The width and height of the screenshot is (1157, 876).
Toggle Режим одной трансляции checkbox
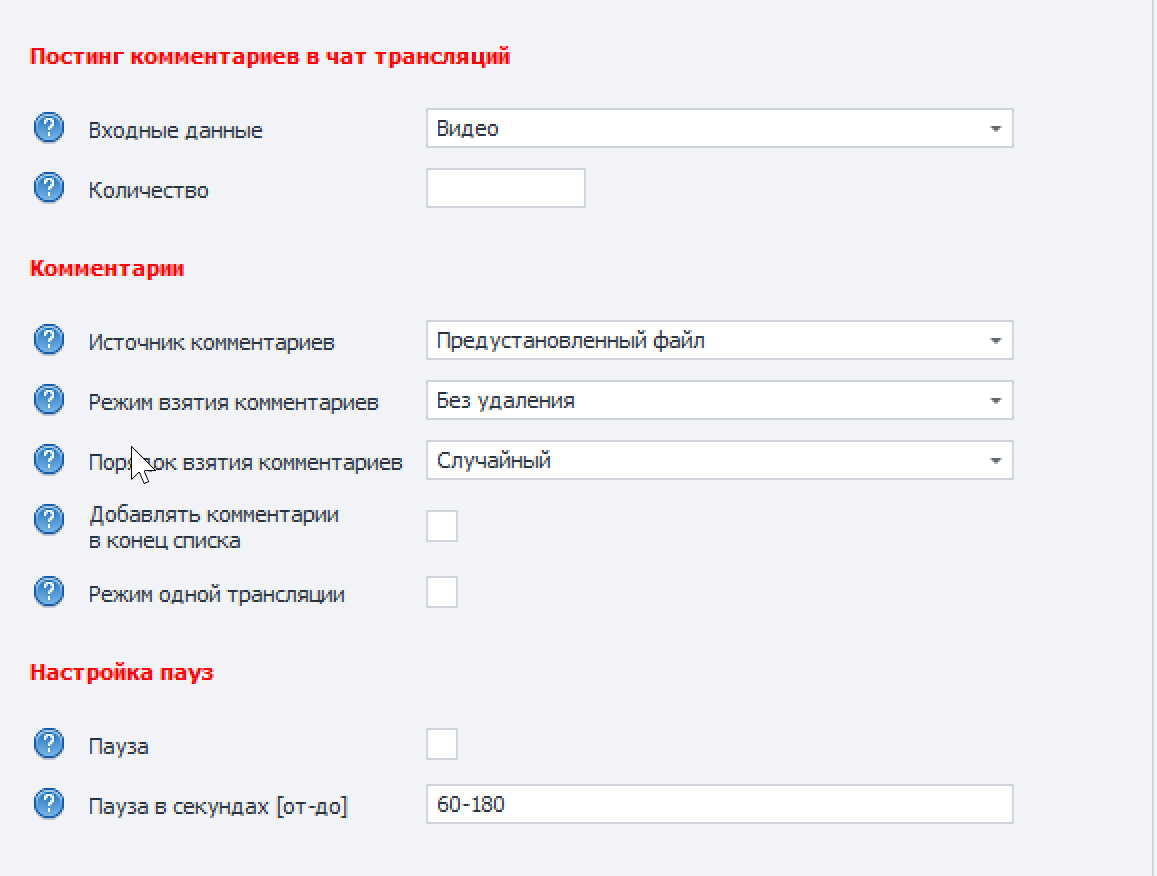tap(442, 592)
